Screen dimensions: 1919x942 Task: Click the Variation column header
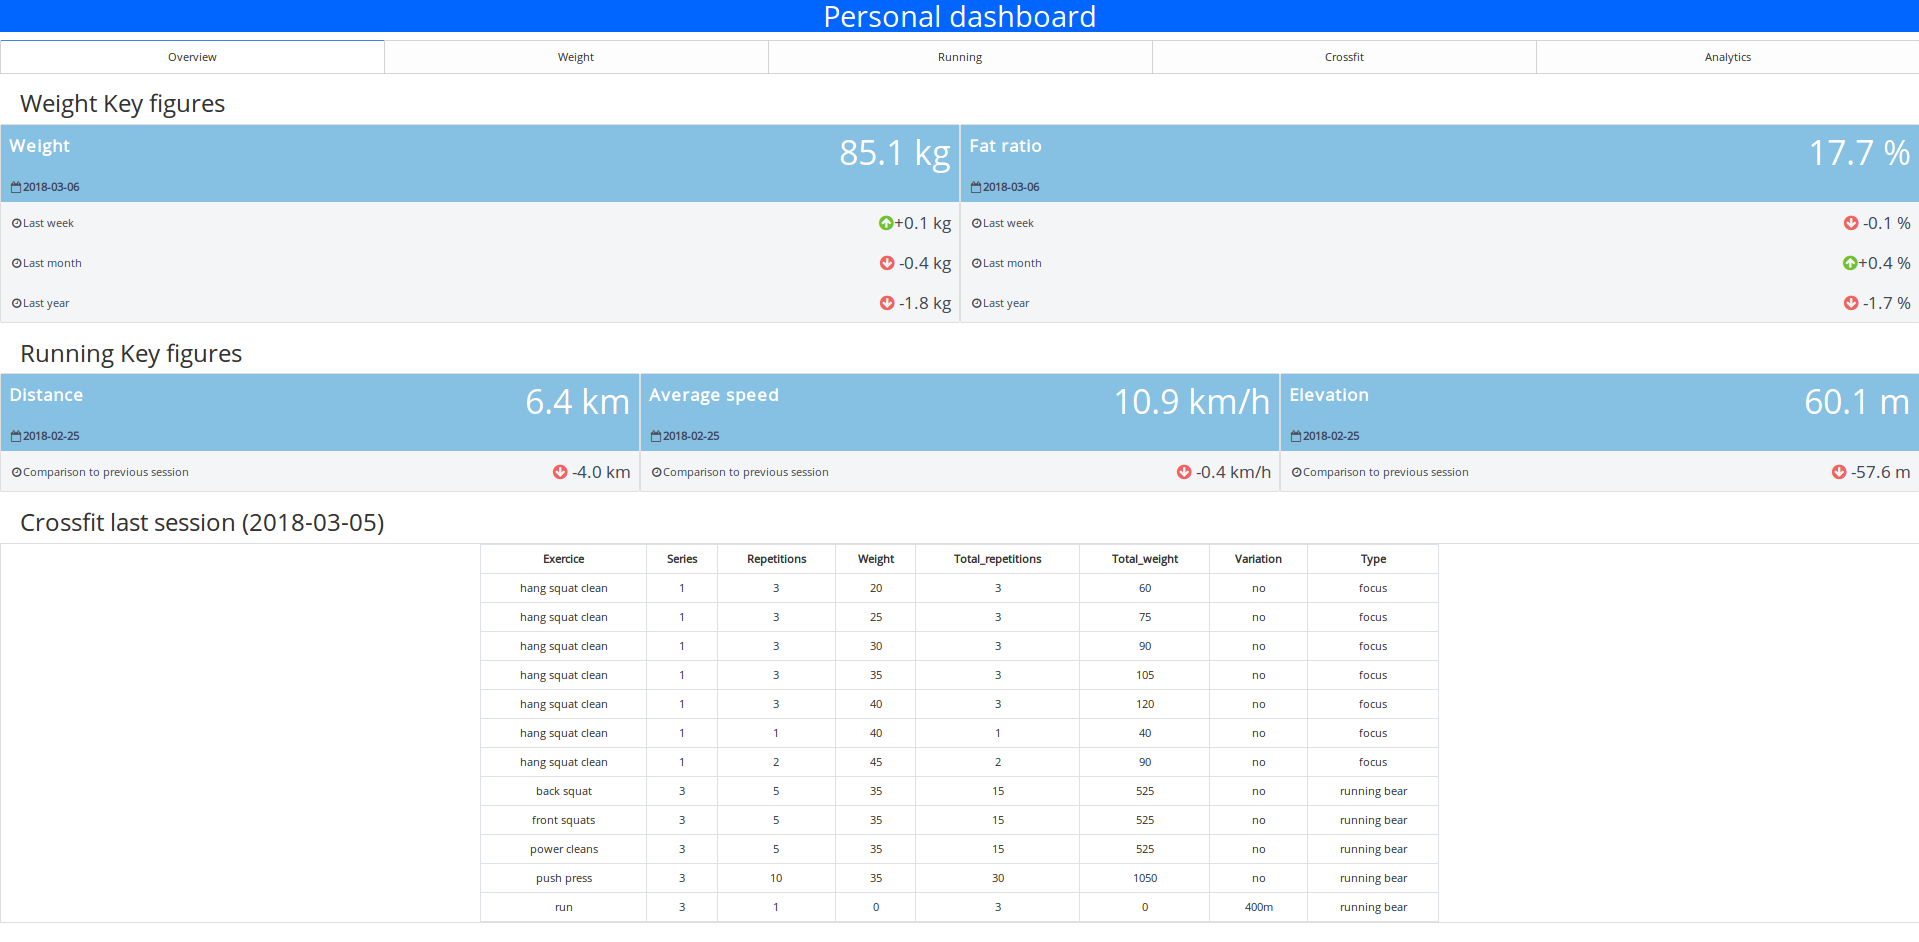coord(1257,559)
